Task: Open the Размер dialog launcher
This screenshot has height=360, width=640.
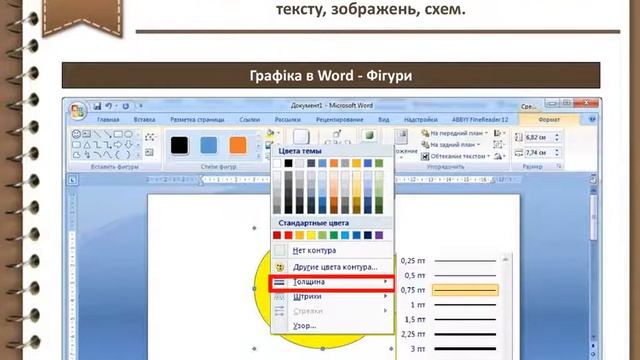Action: pyautogui.click(x=559, y=167)
